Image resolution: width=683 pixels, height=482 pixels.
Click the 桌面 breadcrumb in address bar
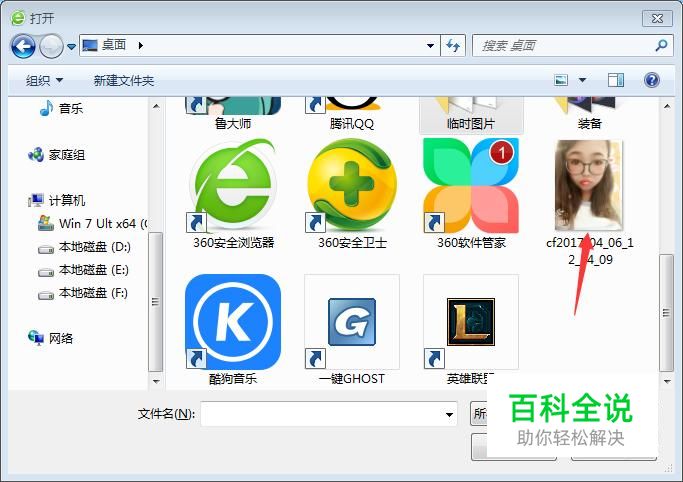114,45
